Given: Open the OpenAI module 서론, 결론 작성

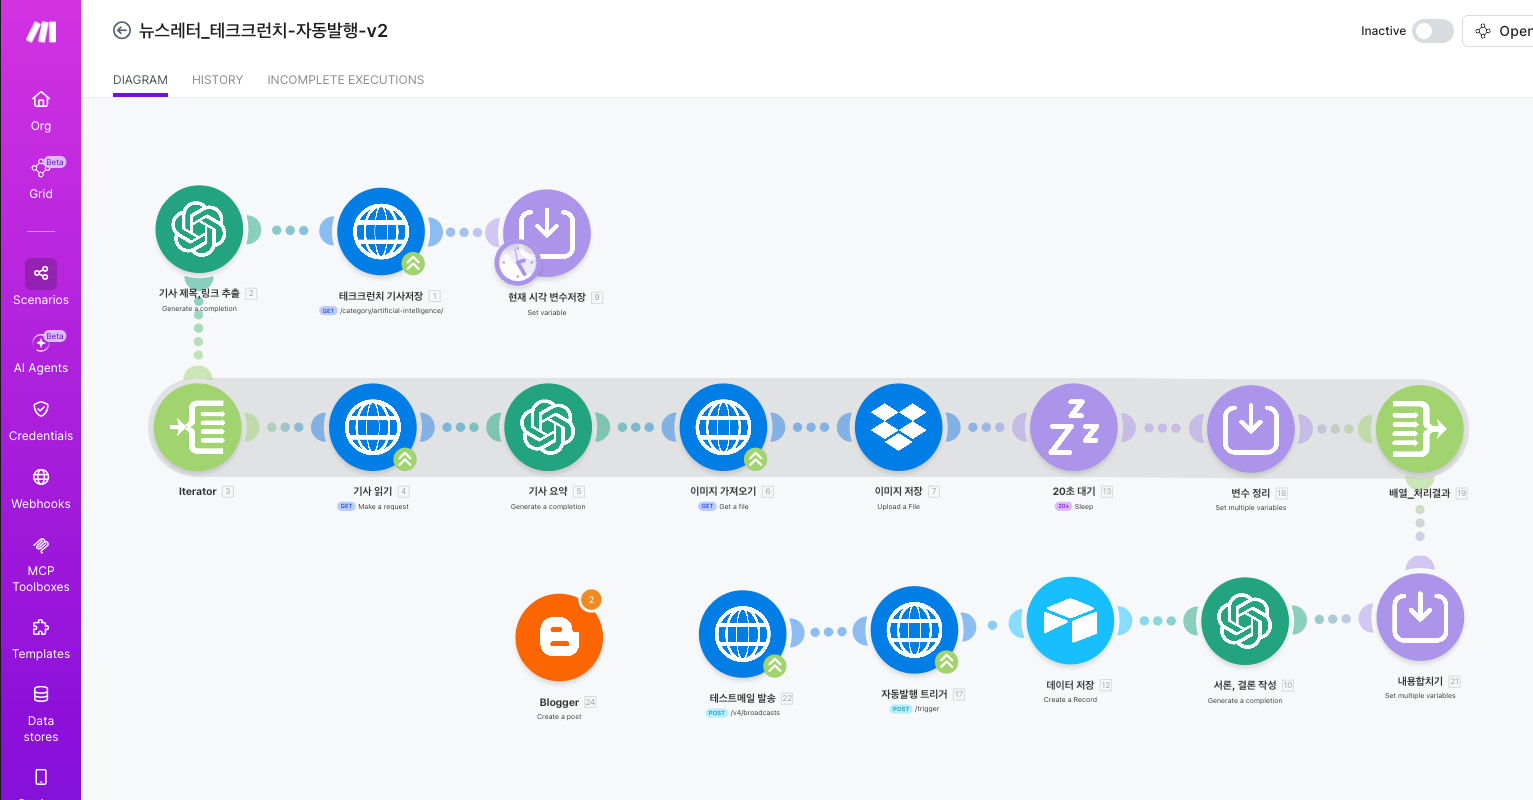Looking at the screenshot, I should [1245, 621].
